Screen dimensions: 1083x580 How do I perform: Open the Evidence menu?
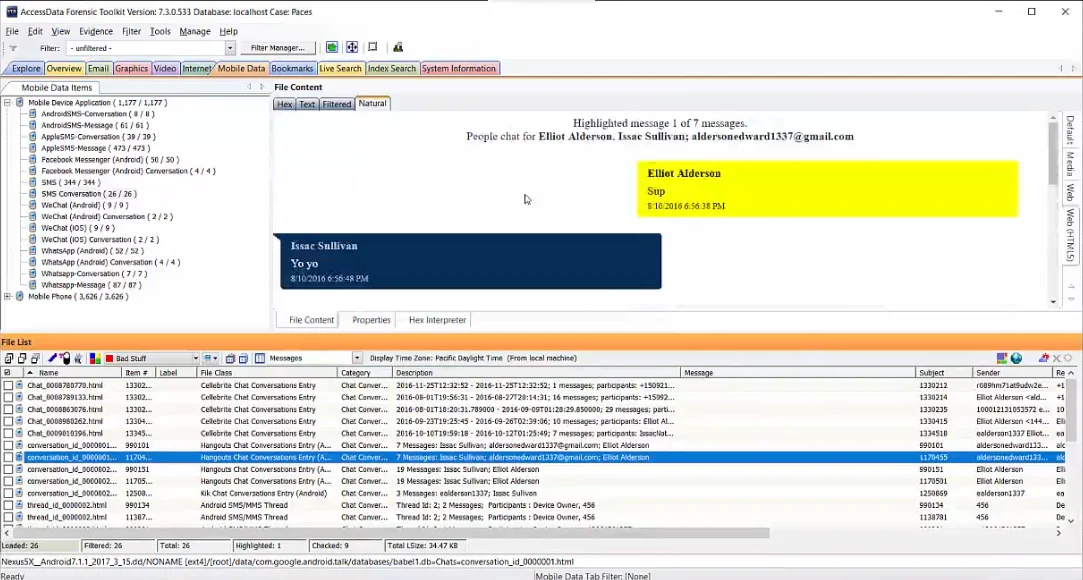95,31
